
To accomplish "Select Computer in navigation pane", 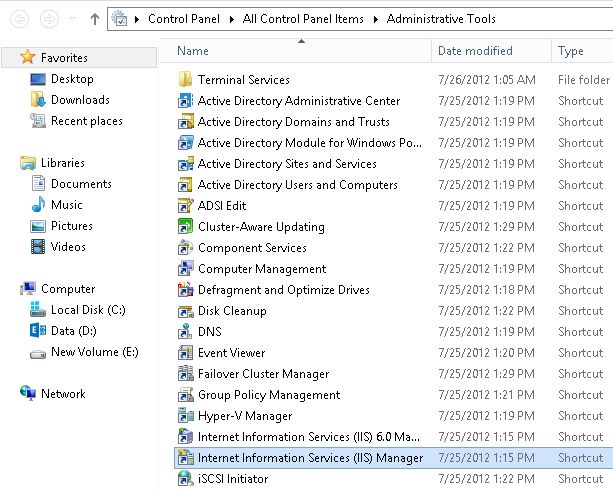I will [x=68, y=289].
